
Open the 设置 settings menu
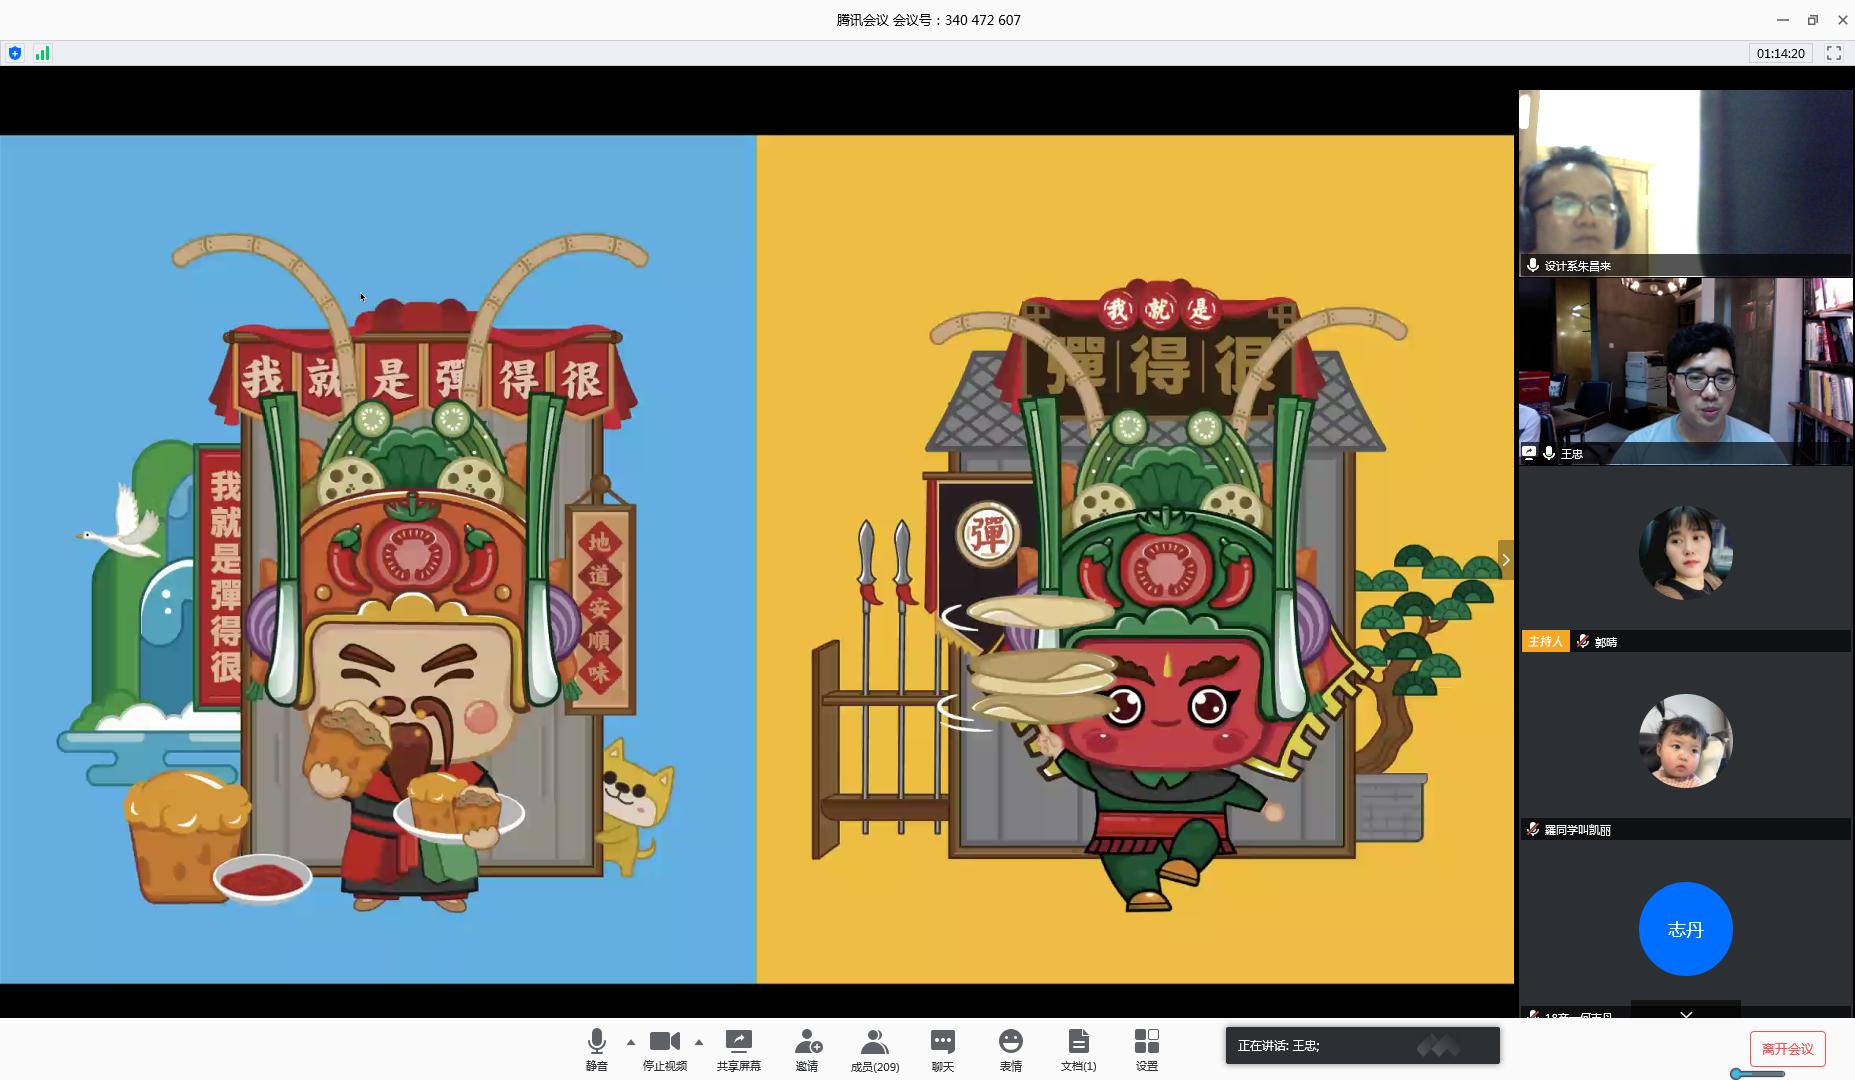[x=1146, y=1049]
